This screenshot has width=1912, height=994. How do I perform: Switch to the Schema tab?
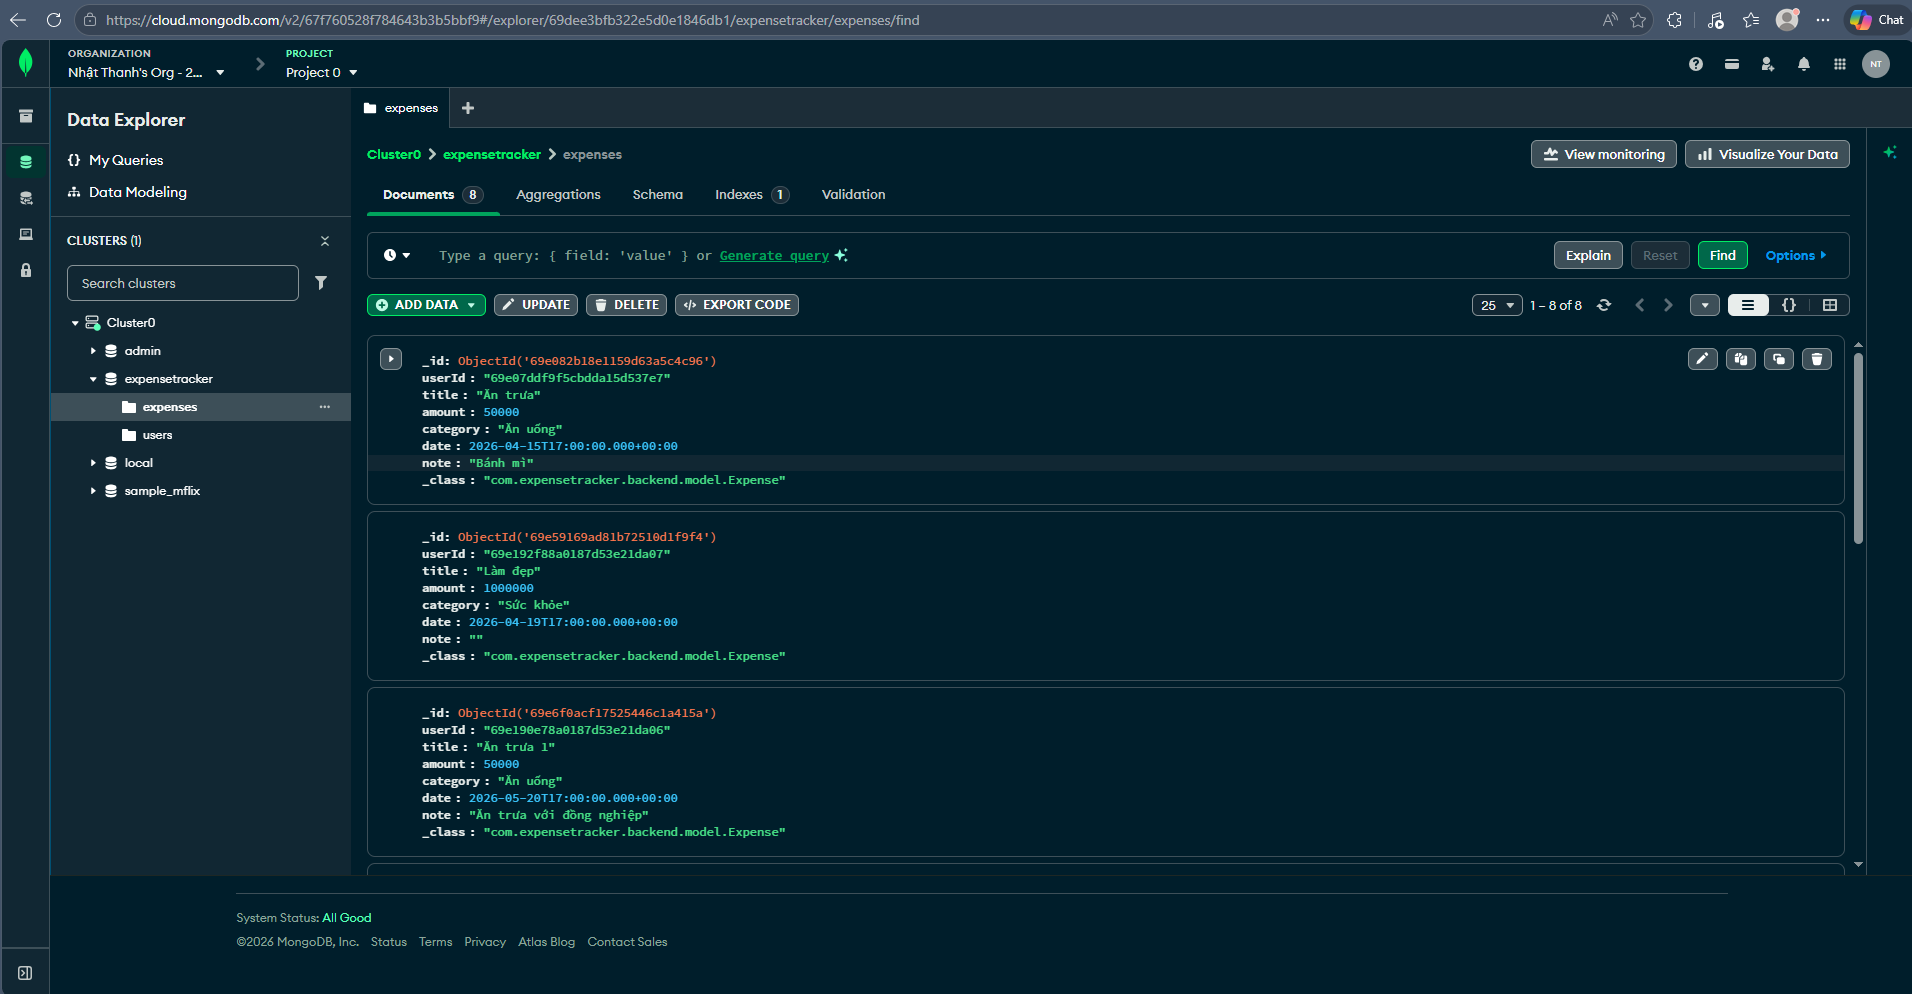pos(657,195)
